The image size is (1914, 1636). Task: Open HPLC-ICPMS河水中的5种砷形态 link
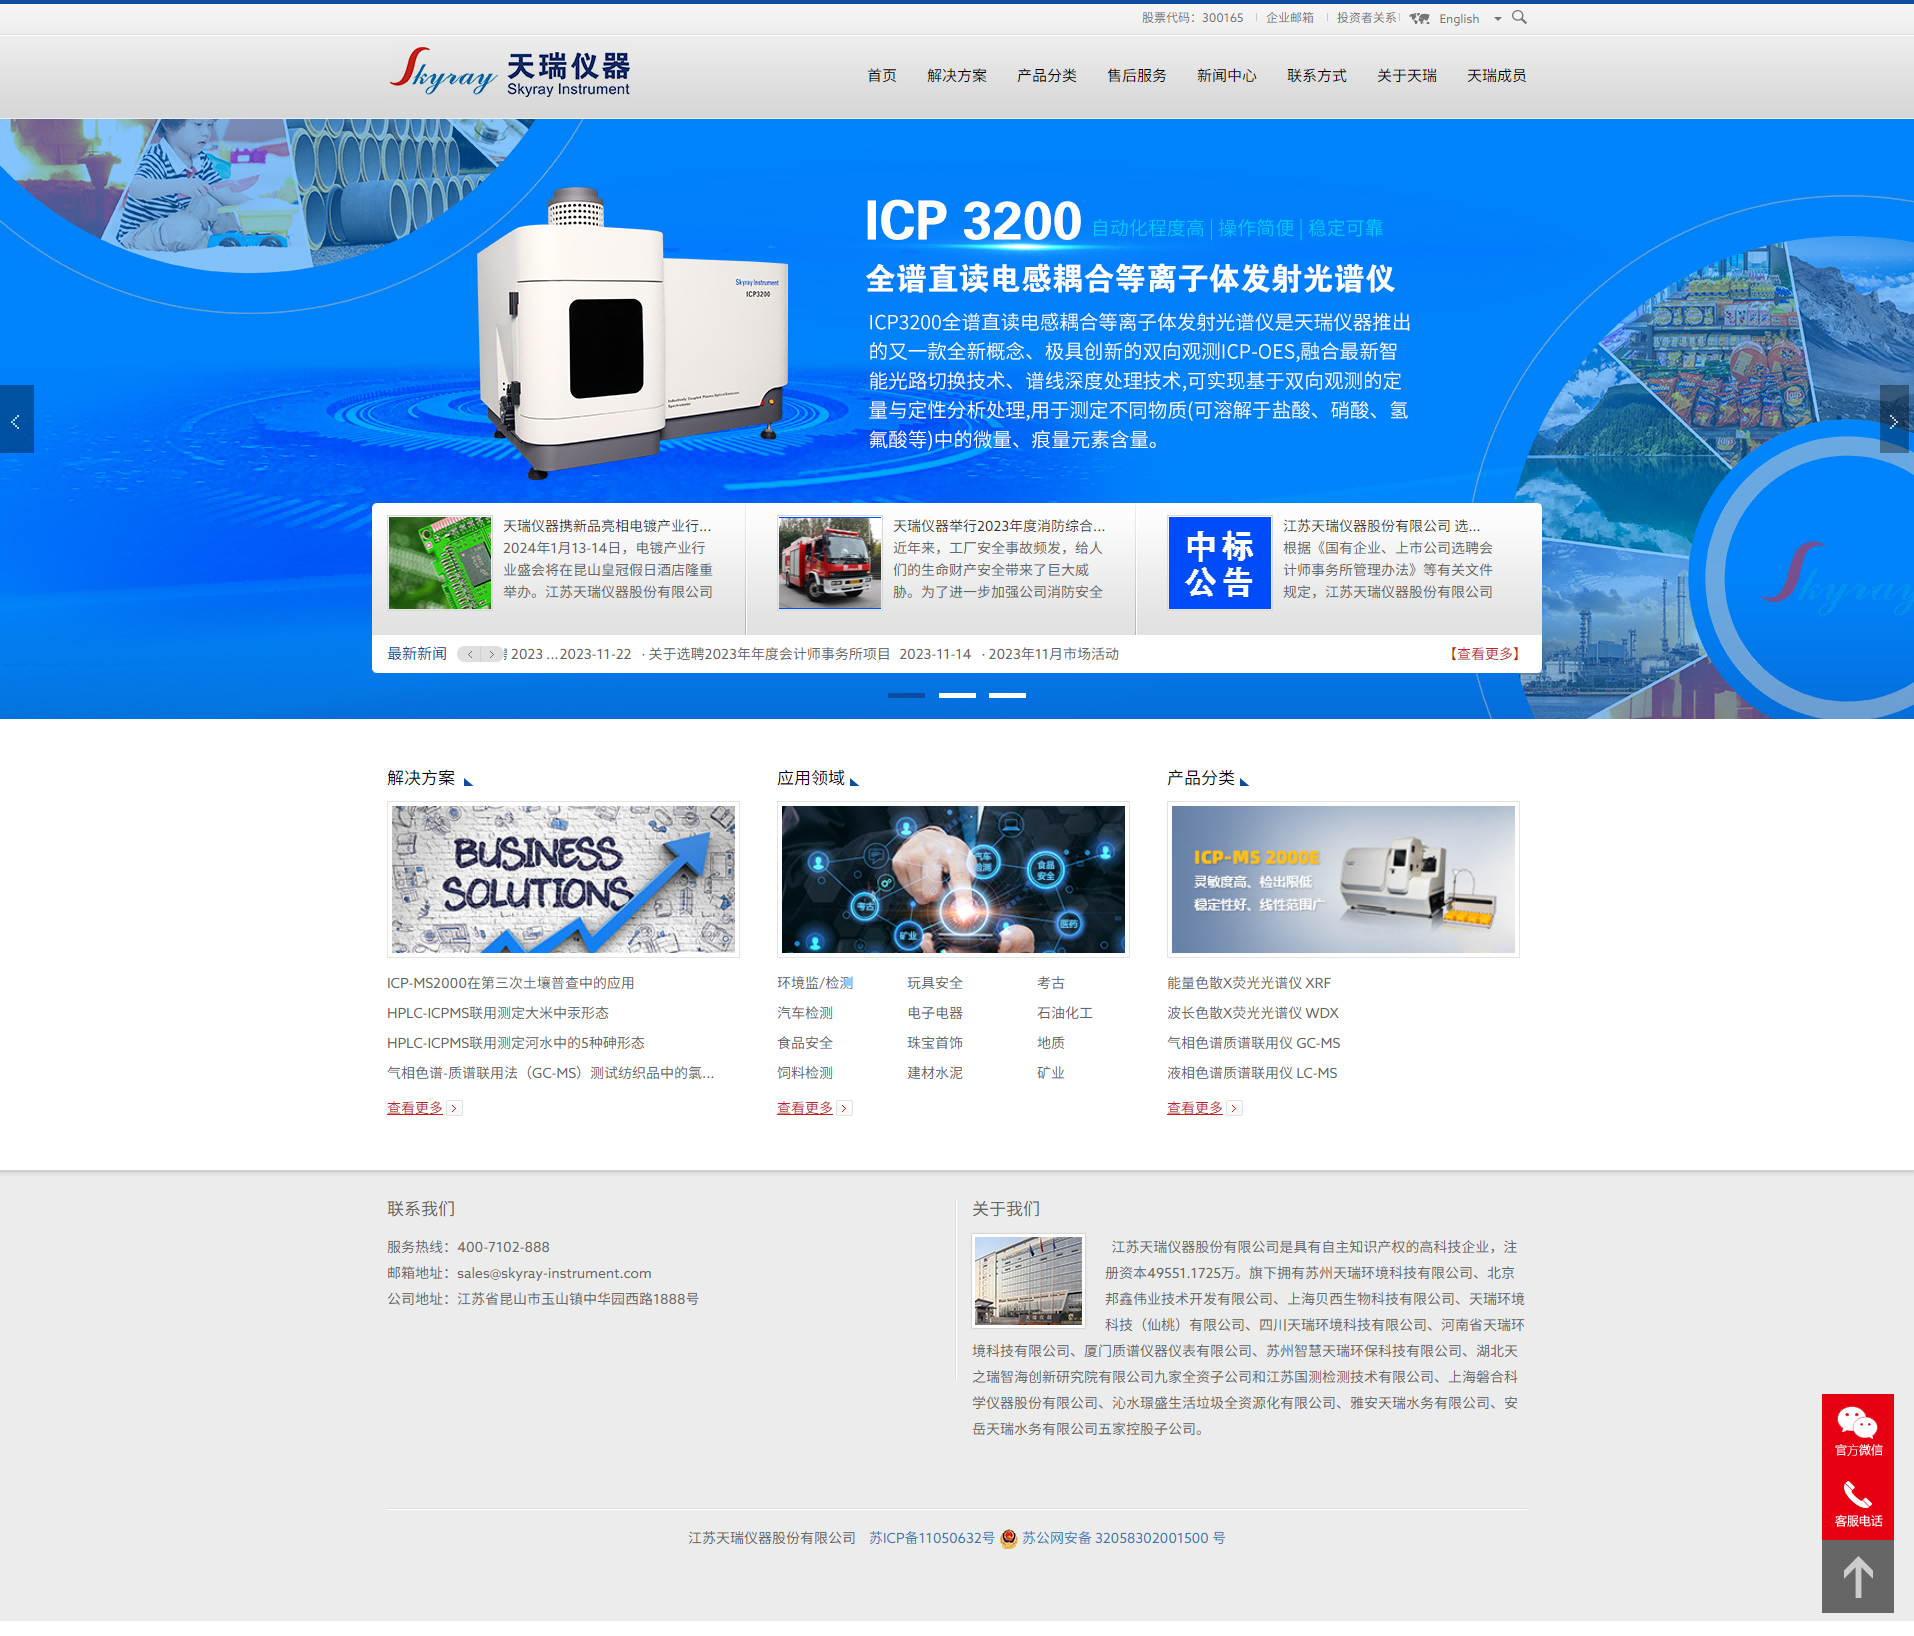click(x=516, y=1044)
